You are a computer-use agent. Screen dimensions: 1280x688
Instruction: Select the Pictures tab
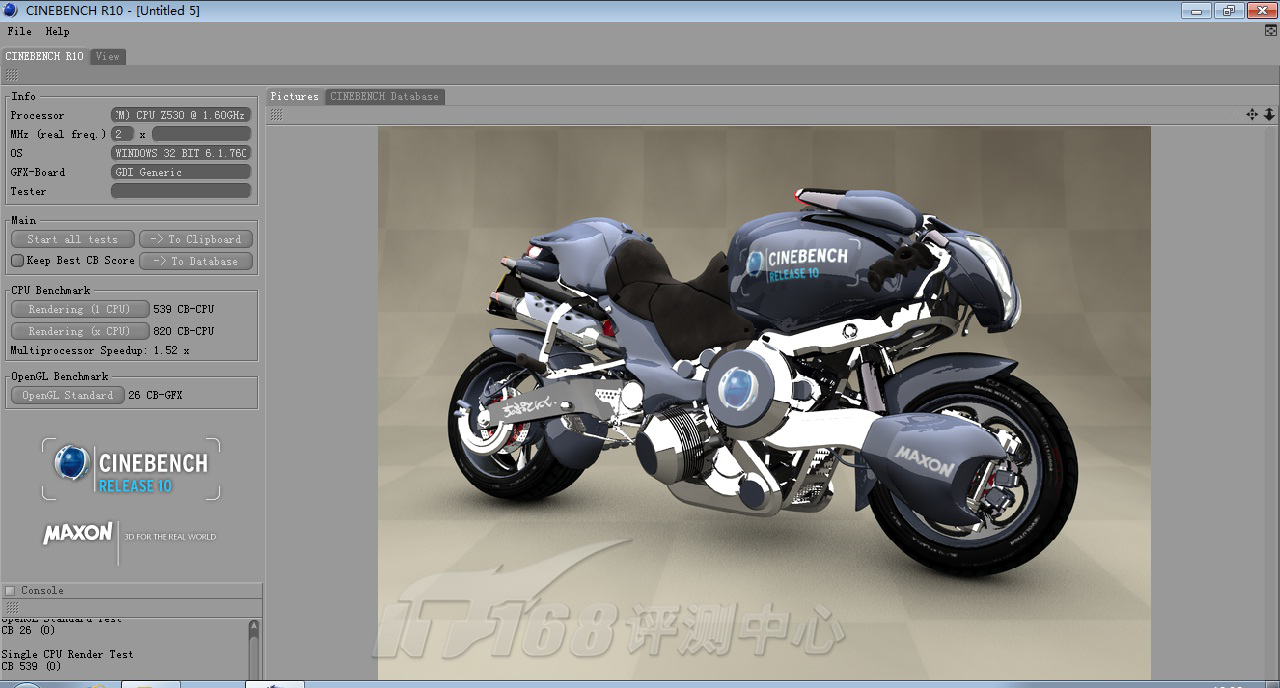[295, 96]
